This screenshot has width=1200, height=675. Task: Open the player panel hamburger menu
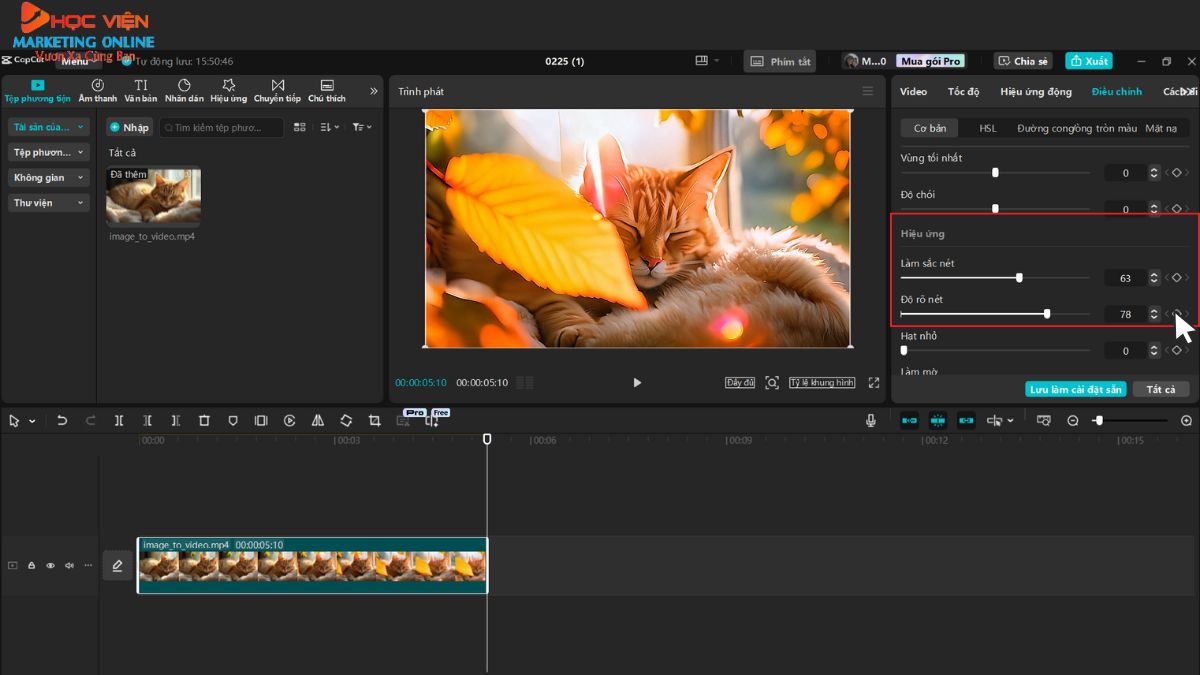(x=868, y=91)
